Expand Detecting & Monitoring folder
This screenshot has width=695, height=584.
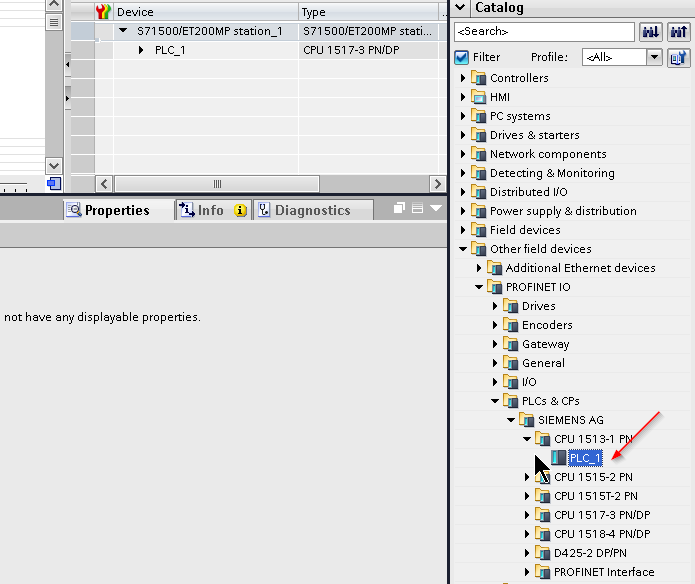tap(463, 173)
